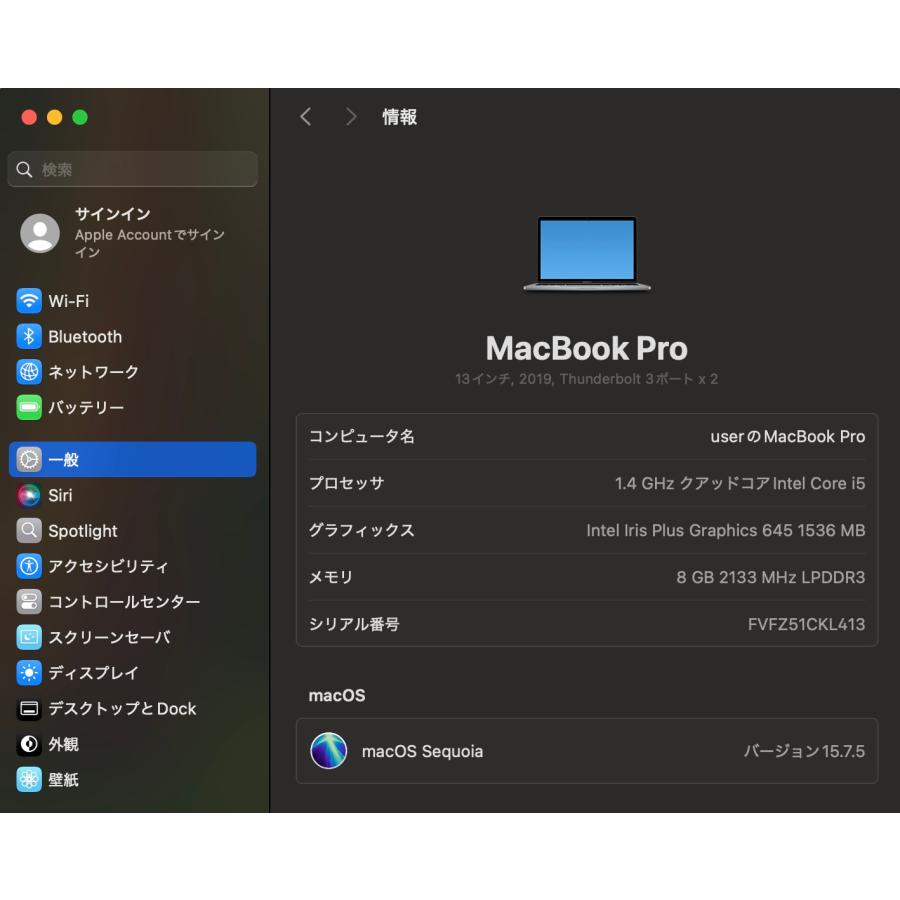The height and width of the screenshot is (900, 900).
Task: Click the 情報 page title
Action: point(399,117)
